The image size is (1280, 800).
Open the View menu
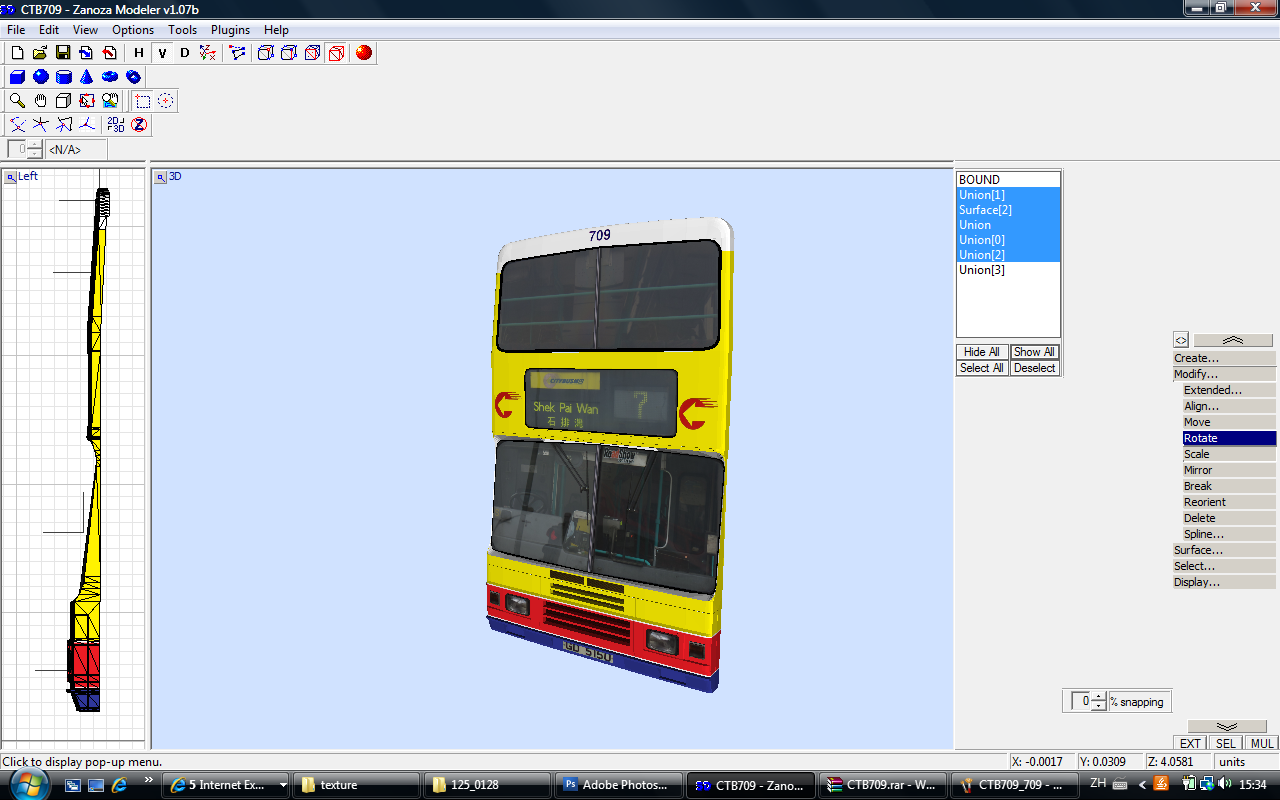85,30
